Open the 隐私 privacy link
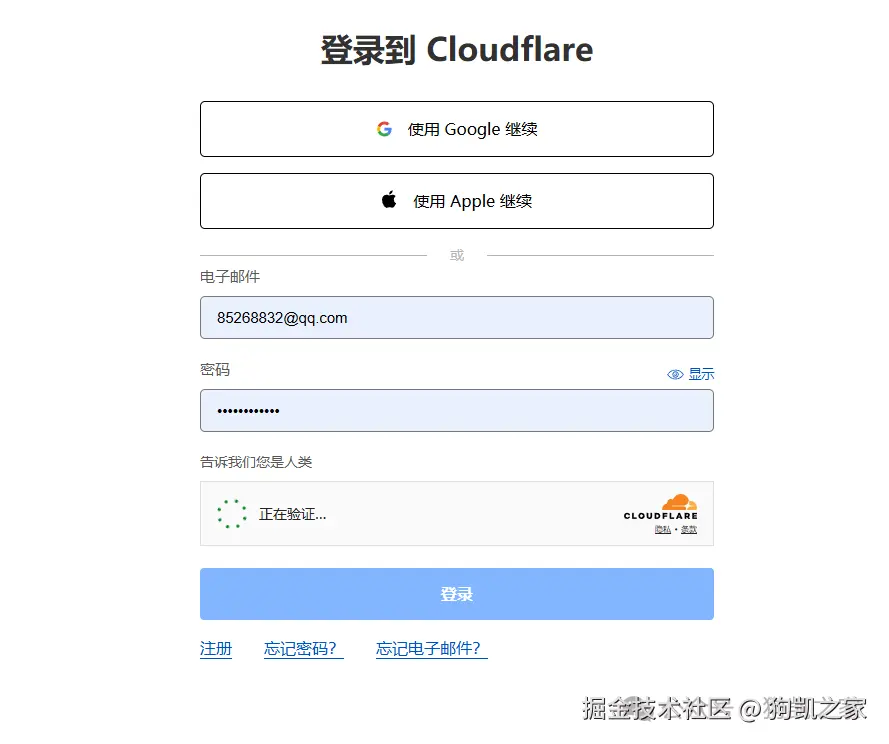 click(x=661, y=528)
